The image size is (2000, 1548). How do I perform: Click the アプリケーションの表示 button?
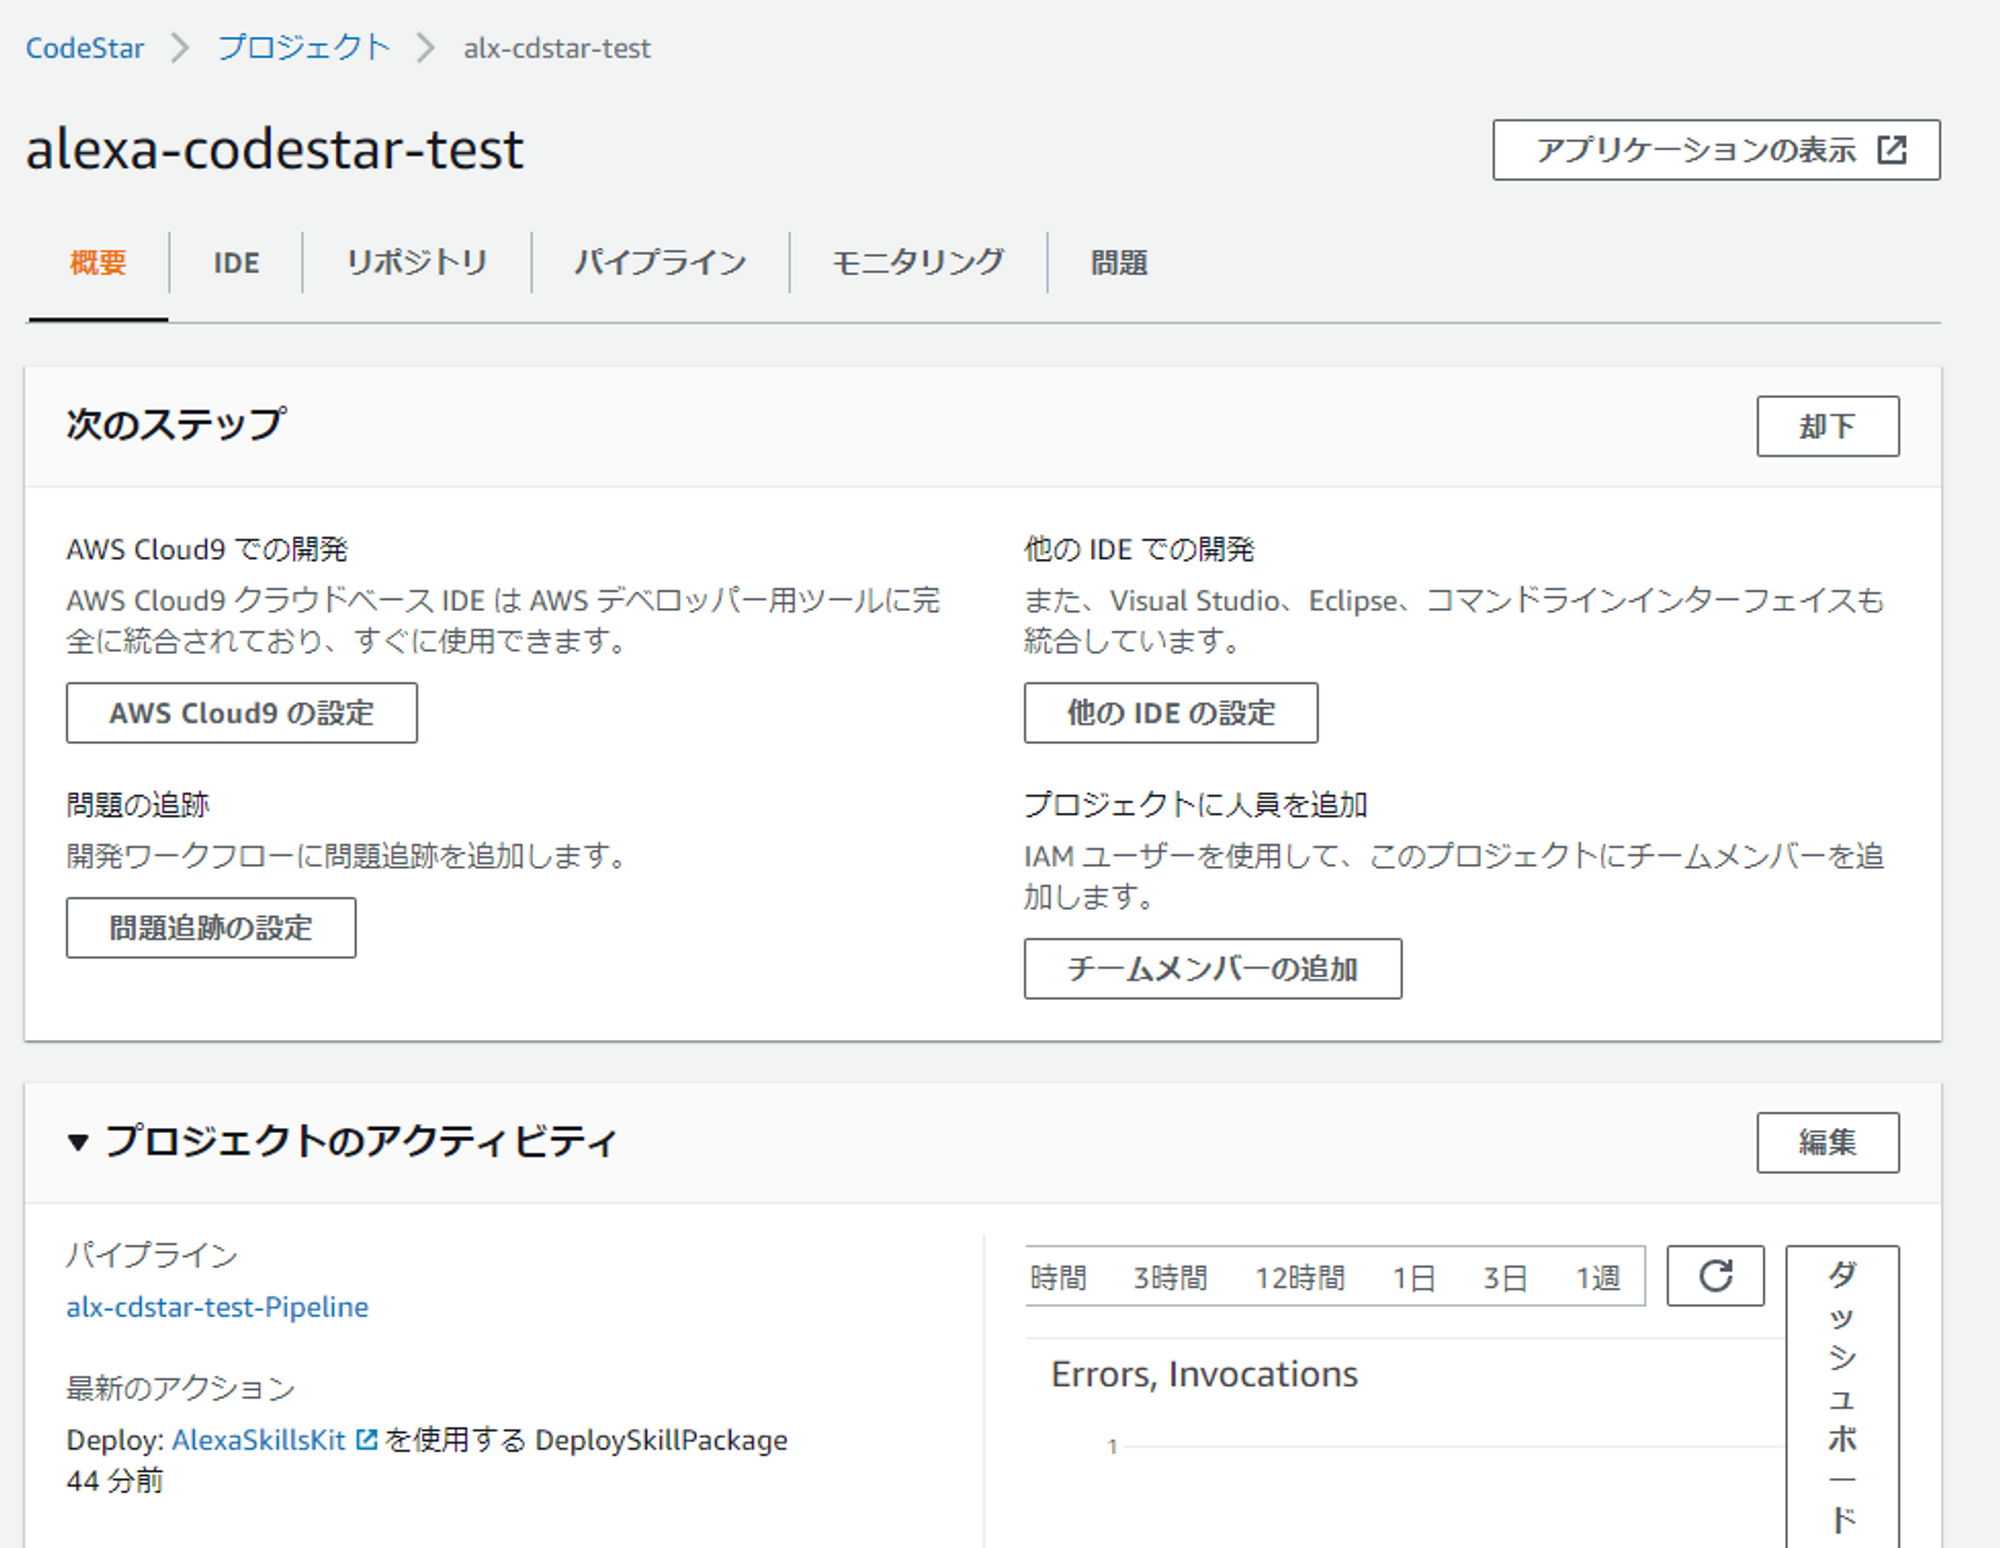[1716, 150]
